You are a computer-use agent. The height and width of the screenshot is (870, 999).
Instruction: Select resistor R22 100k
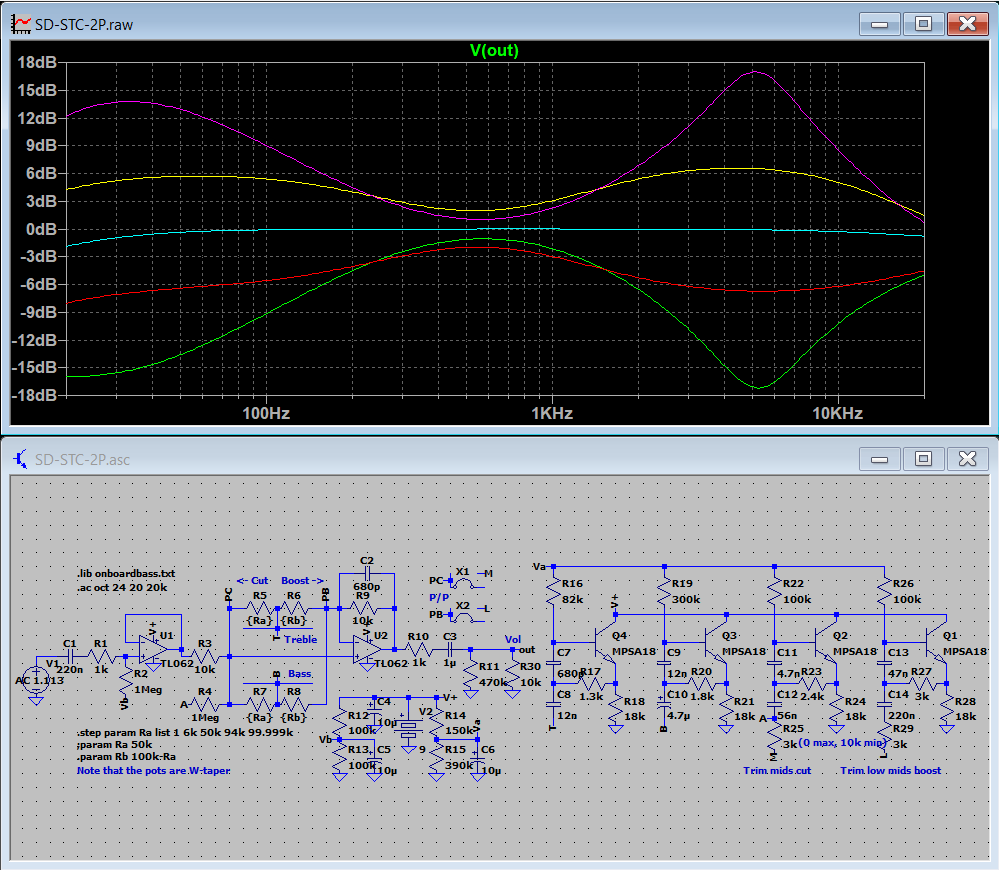(774, 592)
